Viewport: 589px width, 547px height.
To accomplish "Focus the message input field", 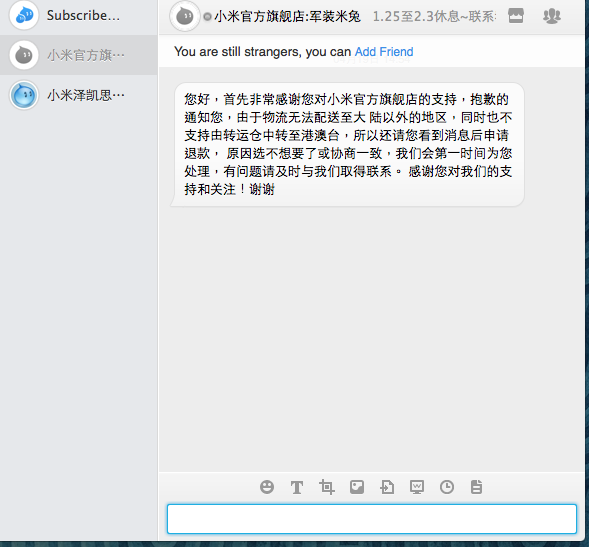I will [x=372, y=519].
